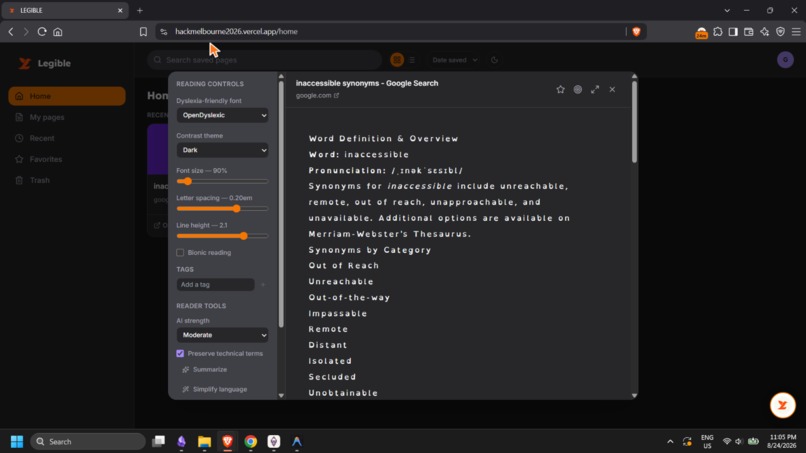Open File Explorer from the taskbar
806x453 pixels.
[204, 441]
